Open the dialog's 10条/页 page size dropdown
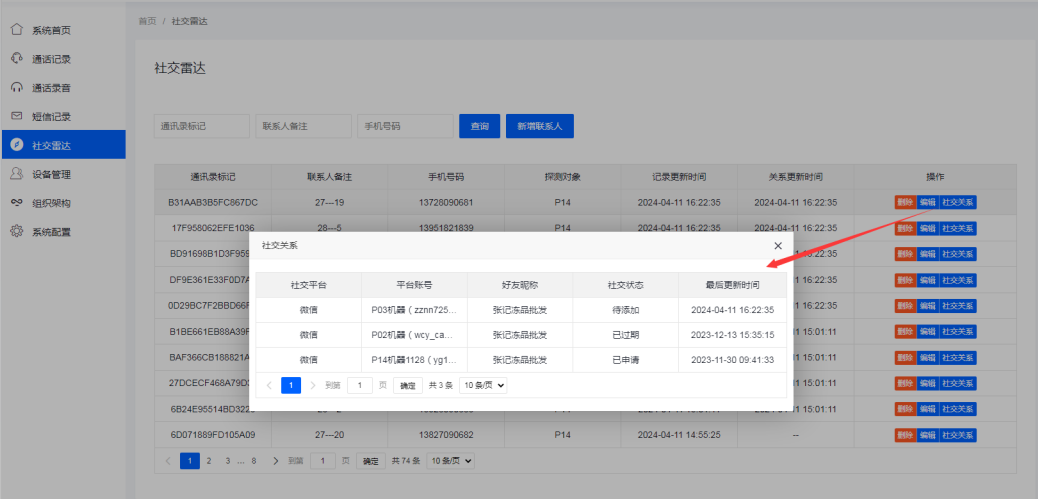Image resolution: width=1038 pixels, height=499 pixels. pyautogui.click(x=483, y=385)
